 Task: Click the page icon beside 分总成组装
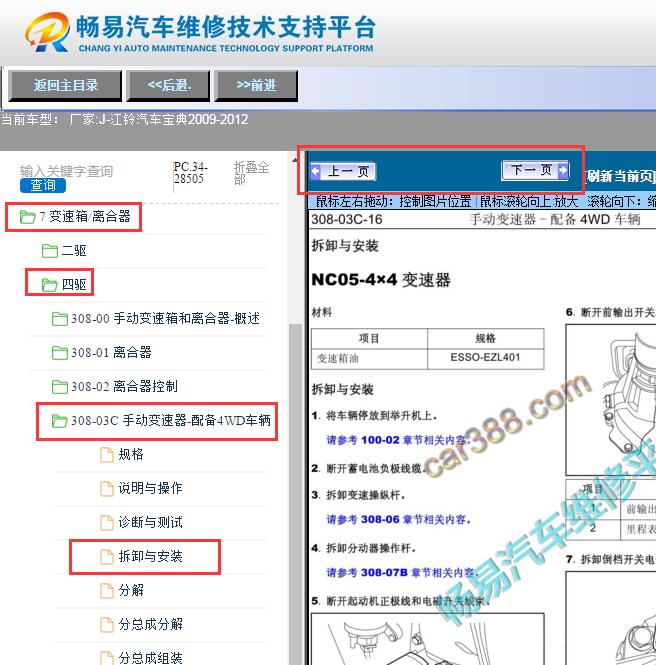pyautogui.click(x=107, y=658)
